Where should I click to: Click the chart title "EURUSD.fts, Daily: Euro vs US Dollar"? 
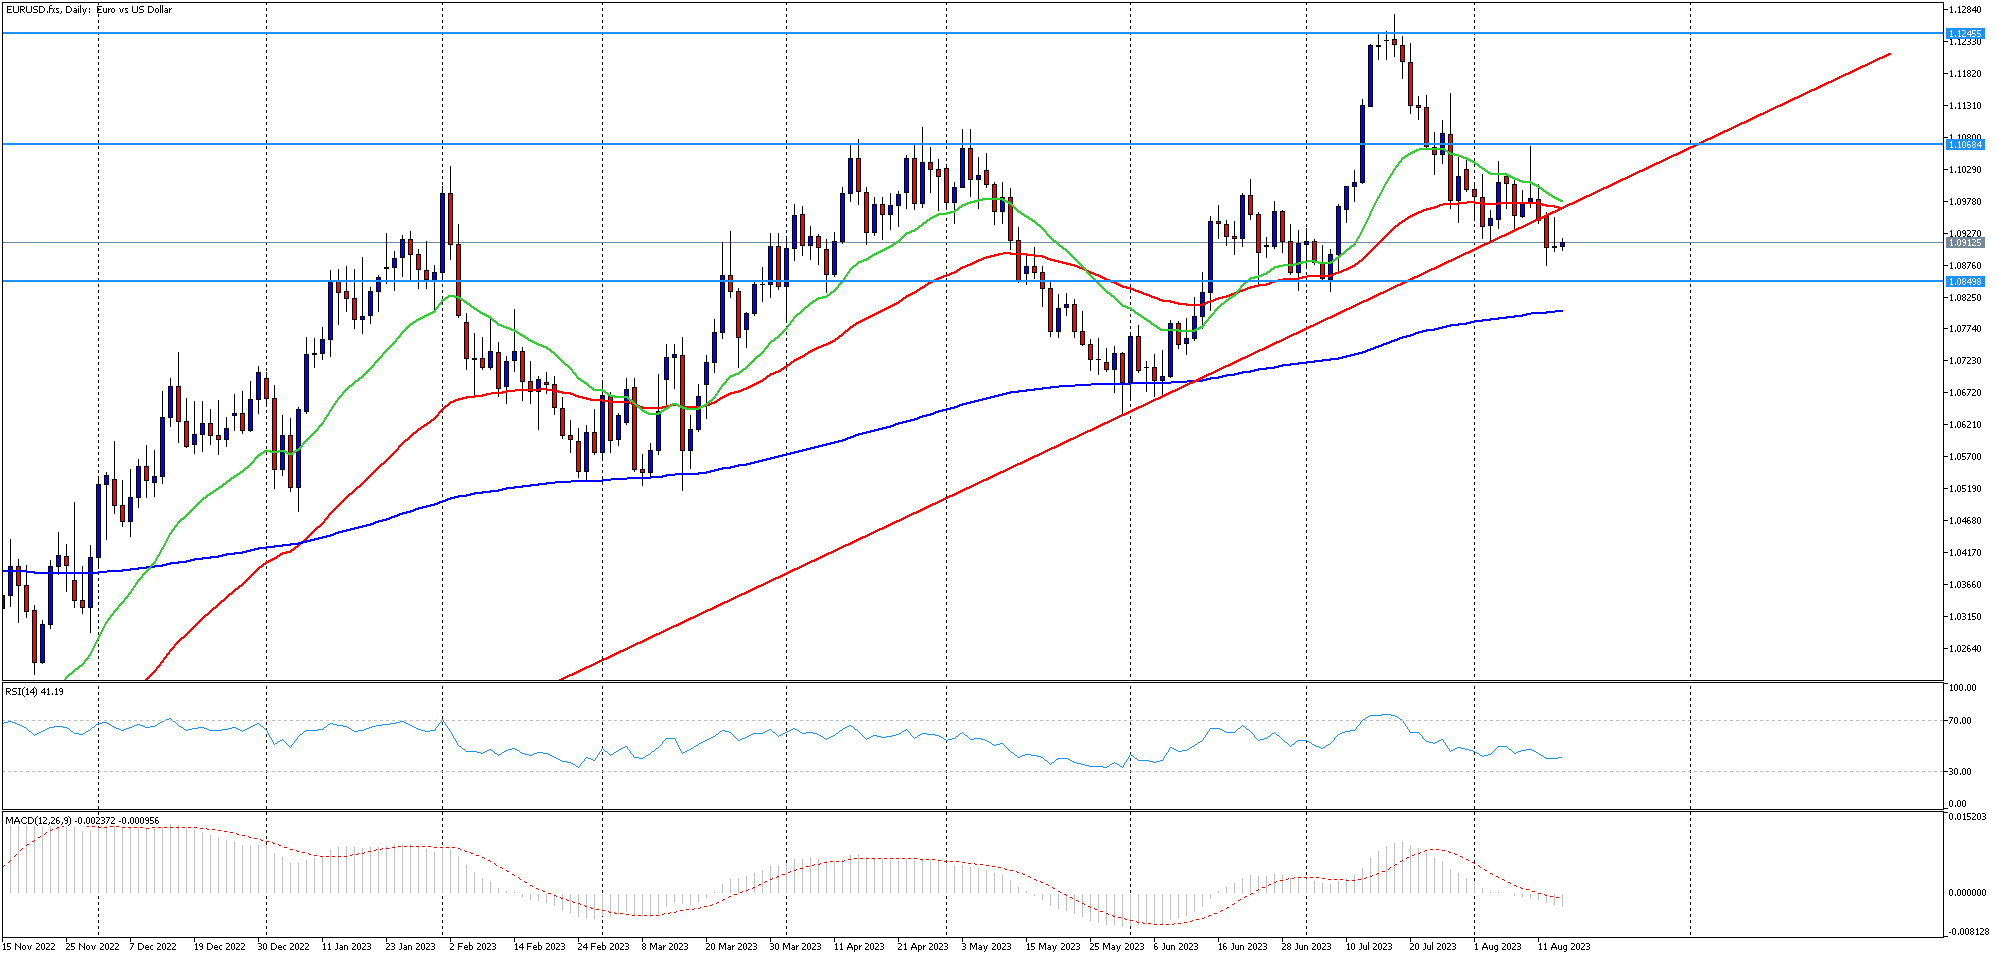89,10
